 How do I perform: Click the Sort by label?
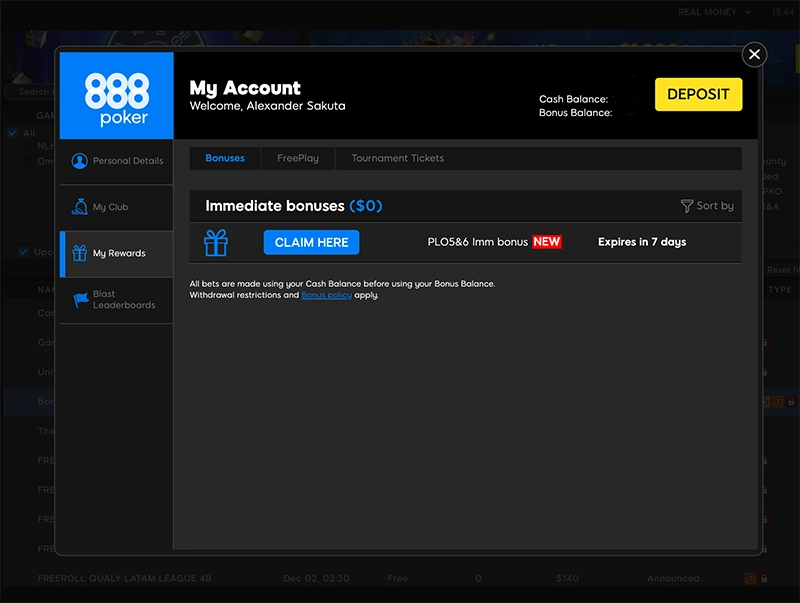click(x=715, y=206)
